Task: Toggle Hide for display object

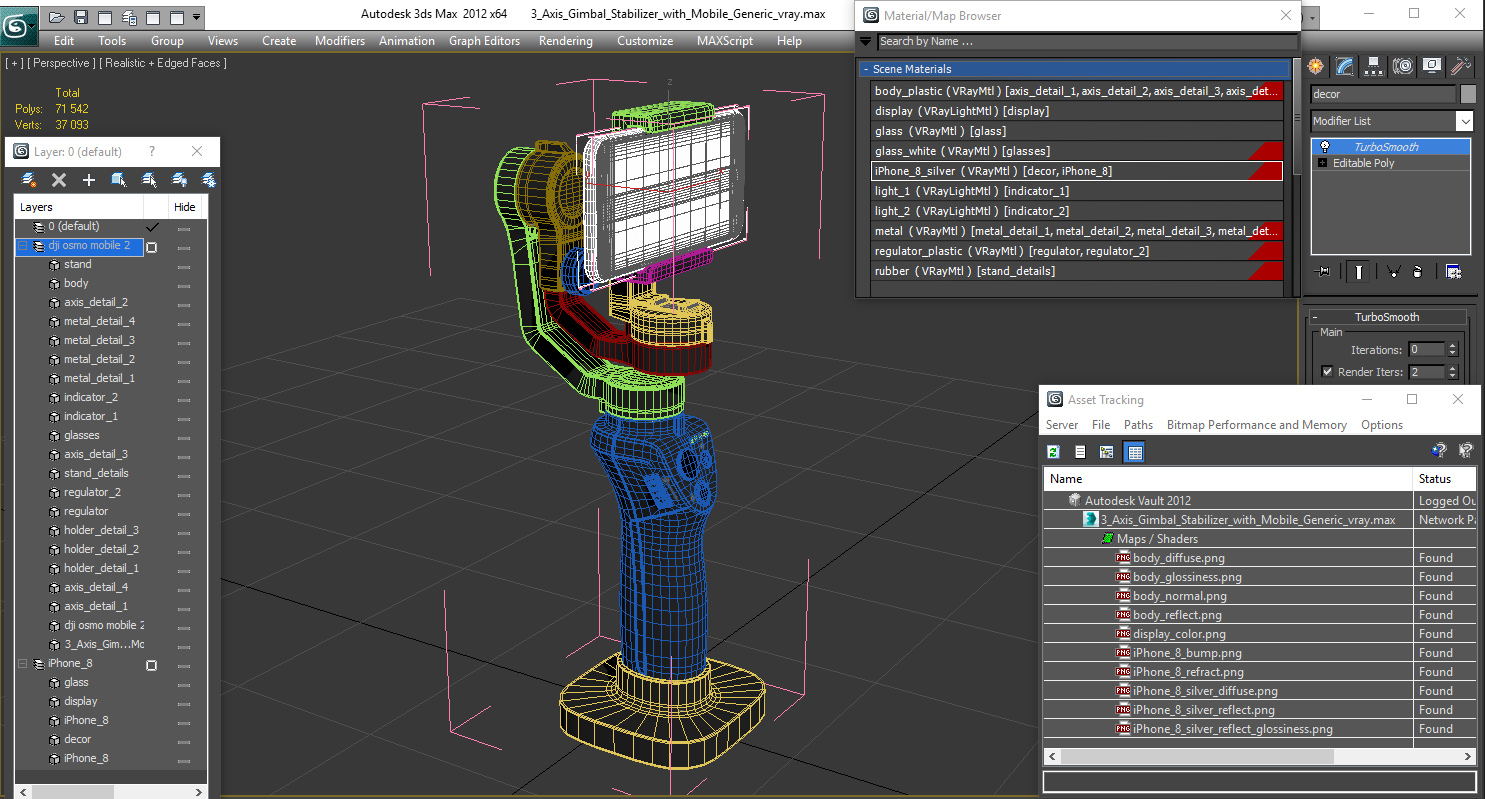Action: [184, 703]
